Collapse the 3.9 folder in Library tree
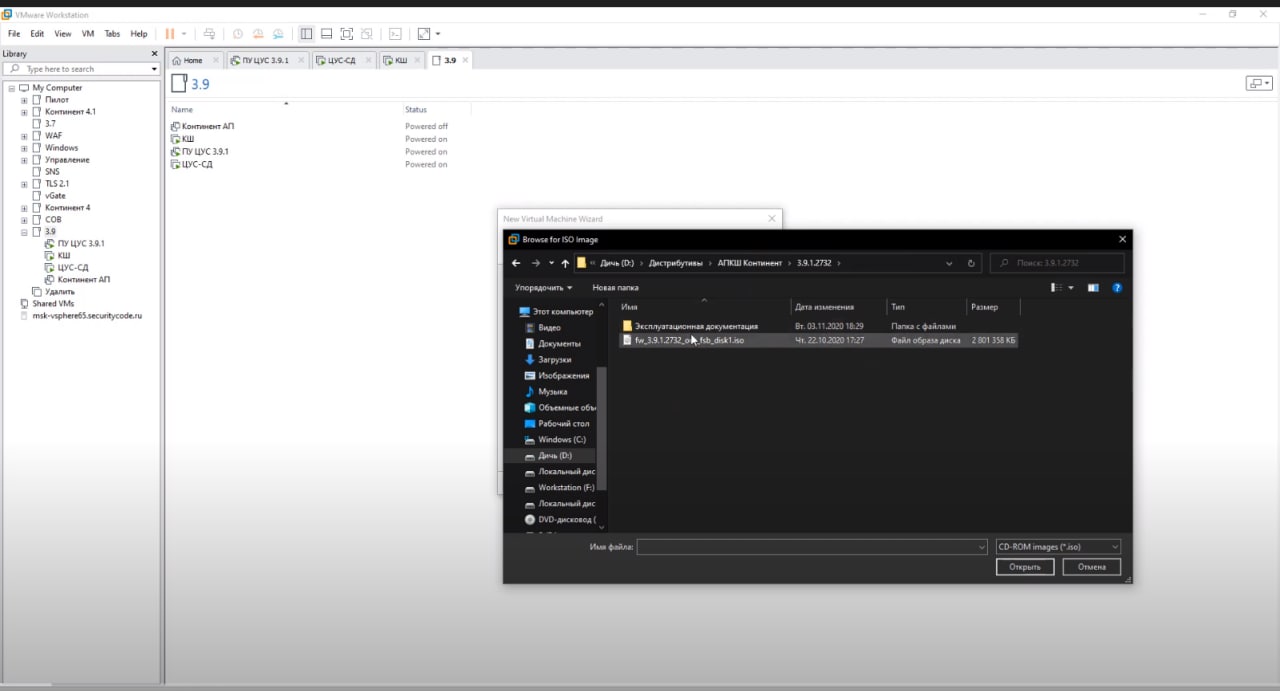The image size is (1280, 691). tap(24, 232)
